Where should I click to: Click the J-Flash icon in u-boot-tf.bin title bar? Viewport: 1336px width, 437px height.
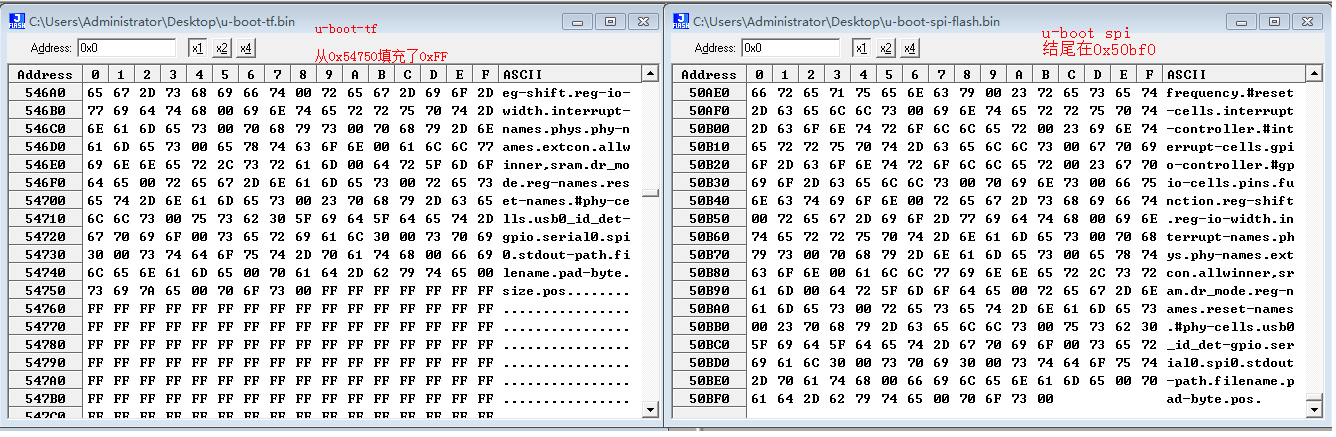point(16,20)
